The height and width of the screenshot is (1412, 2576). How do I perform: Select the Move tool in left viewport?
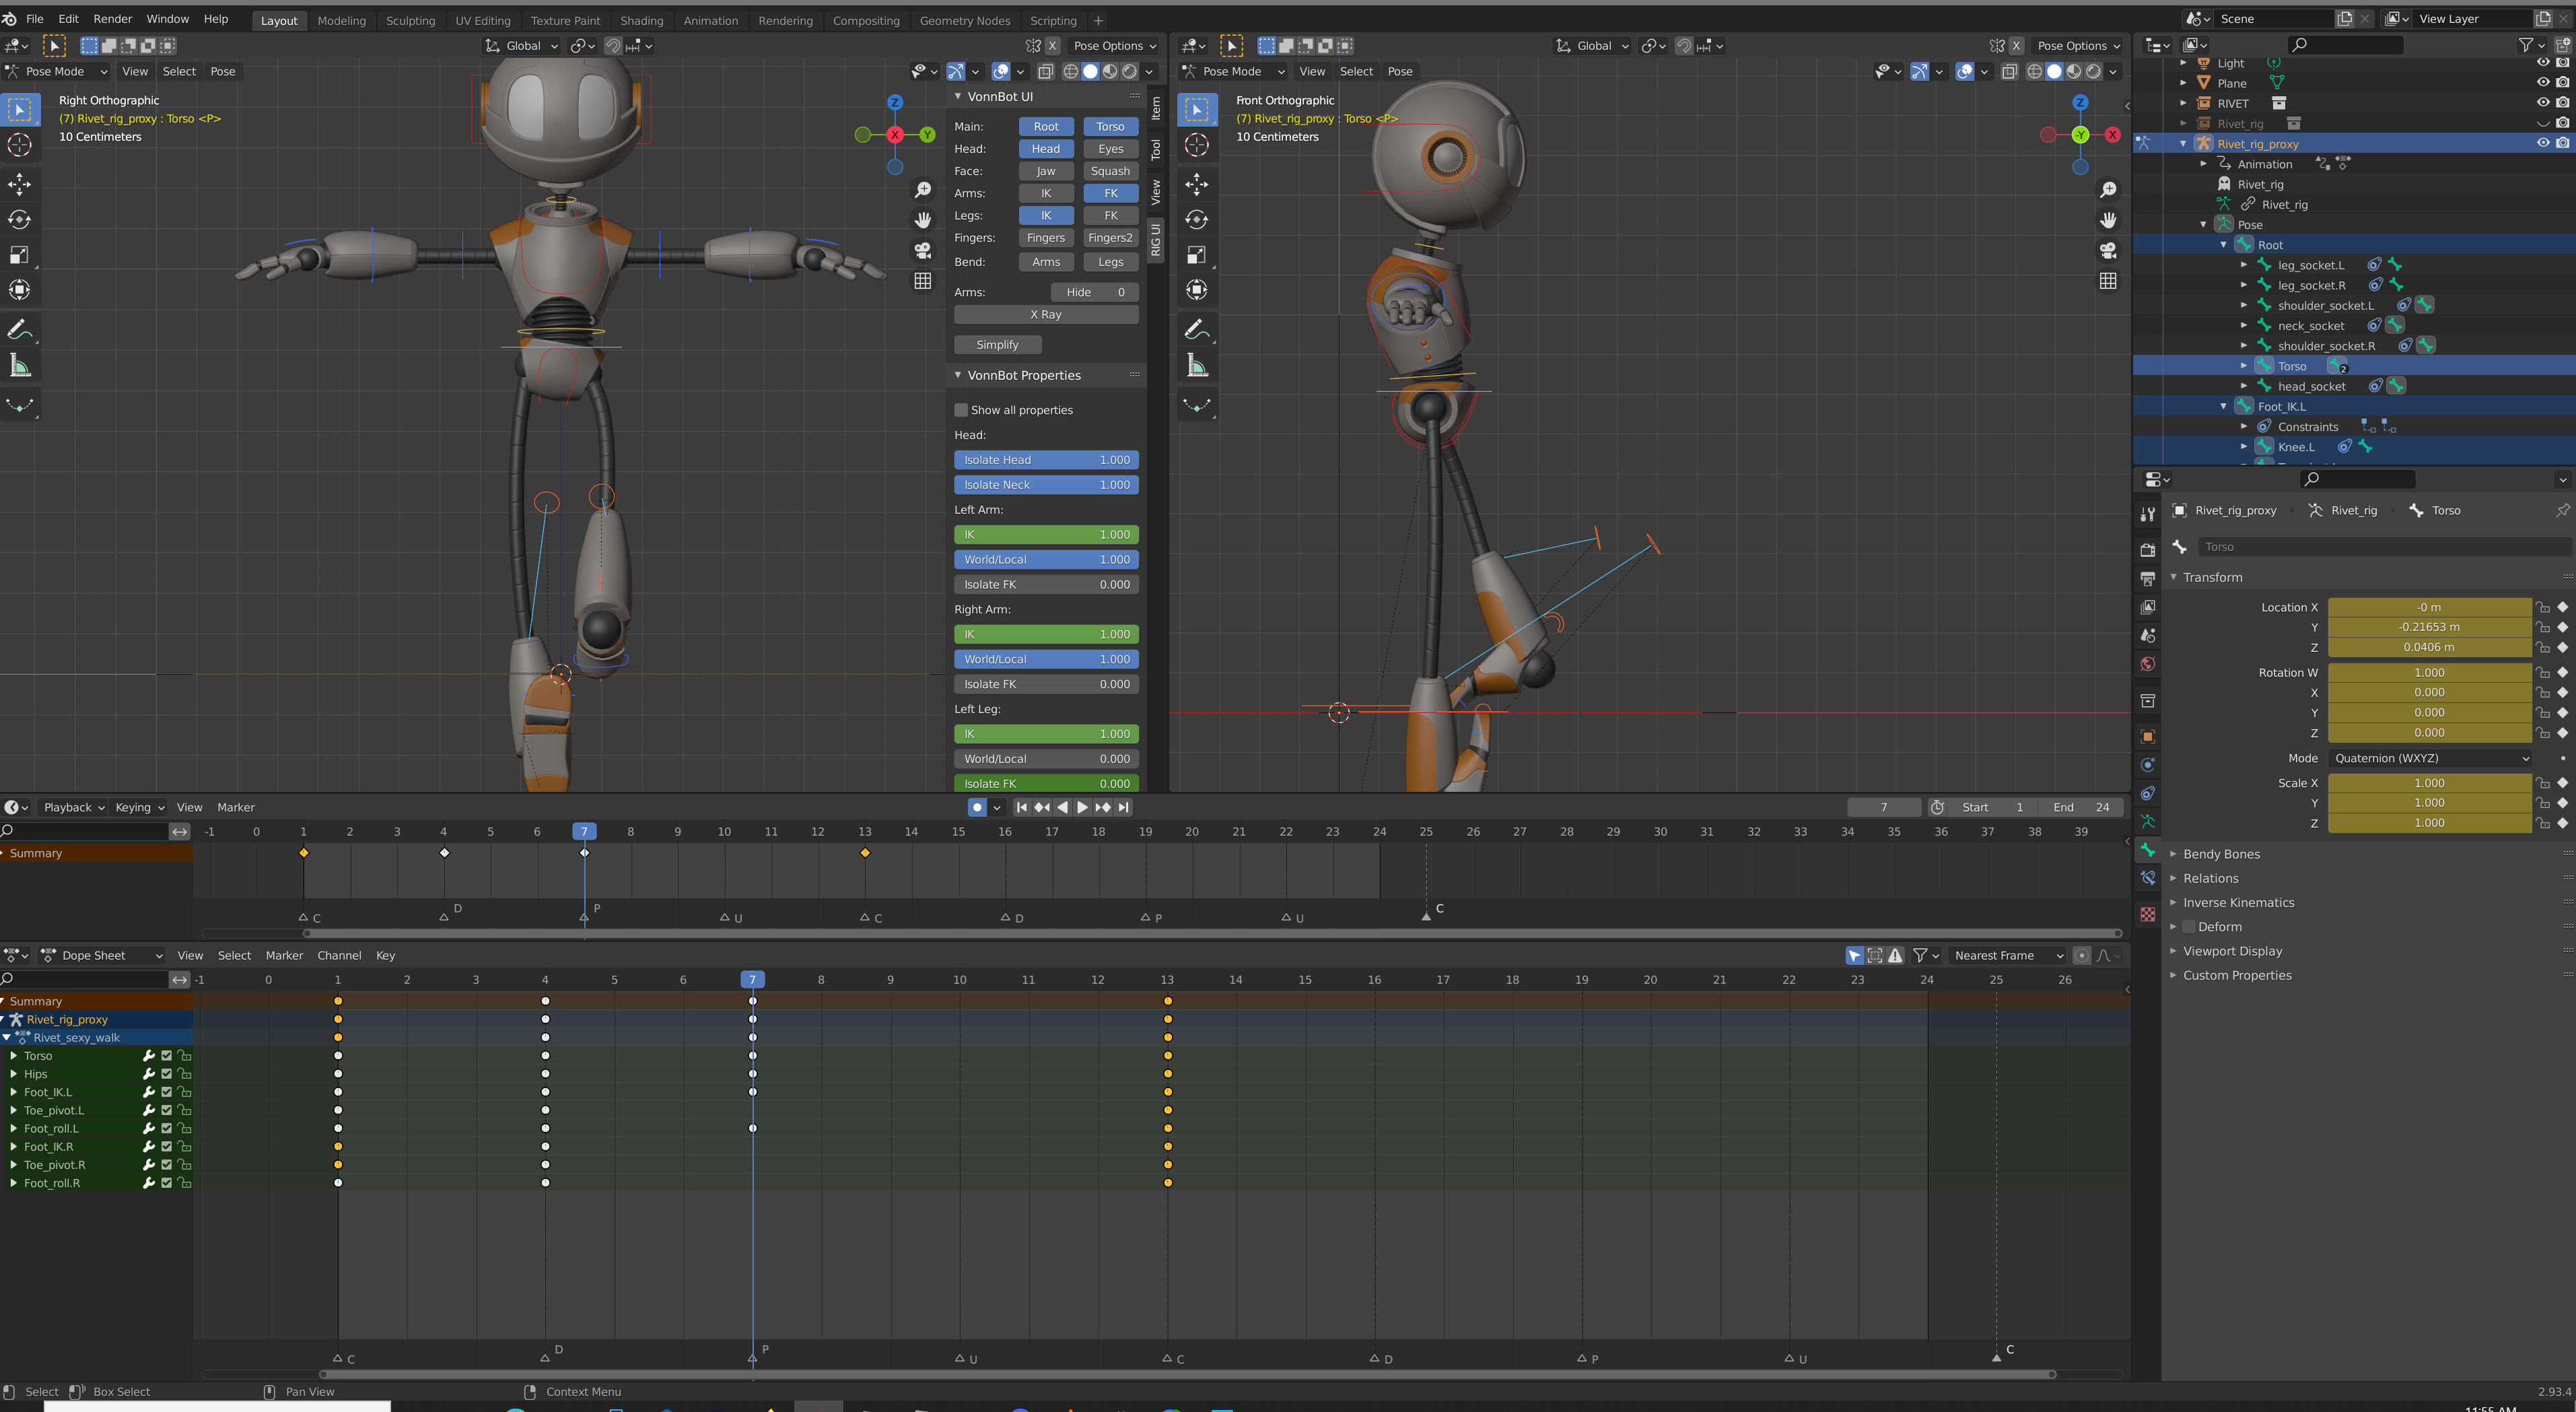pyautogui.click(x=20, y=184)
